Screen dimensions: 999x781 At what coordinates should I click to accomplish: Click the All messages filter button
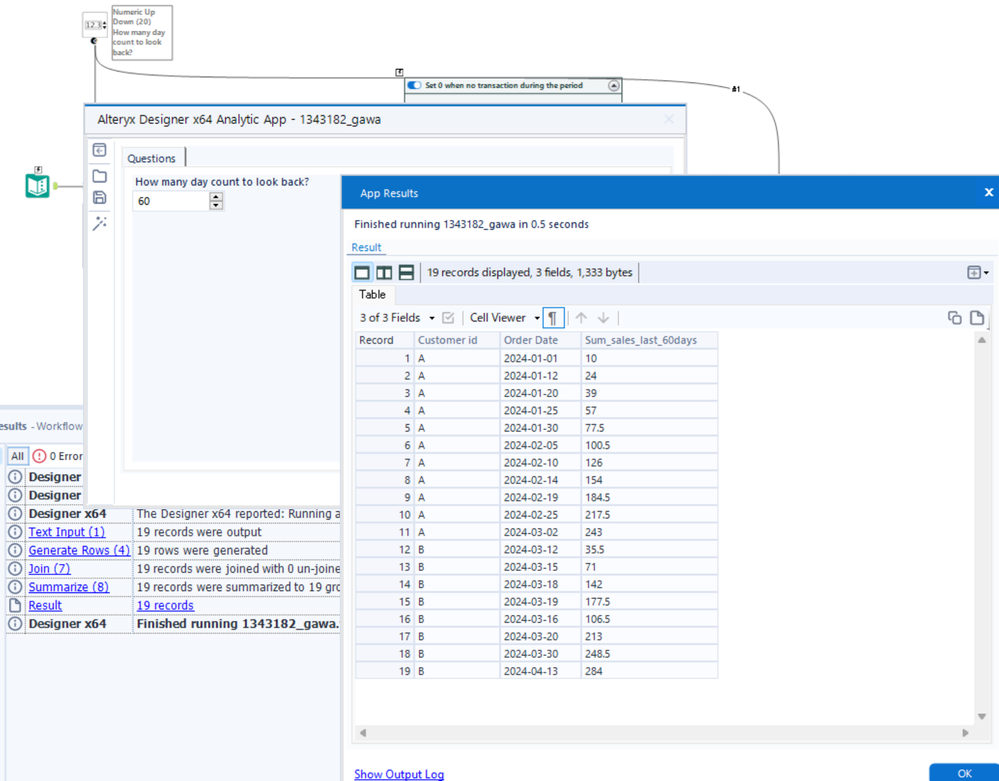coord(17,456)
